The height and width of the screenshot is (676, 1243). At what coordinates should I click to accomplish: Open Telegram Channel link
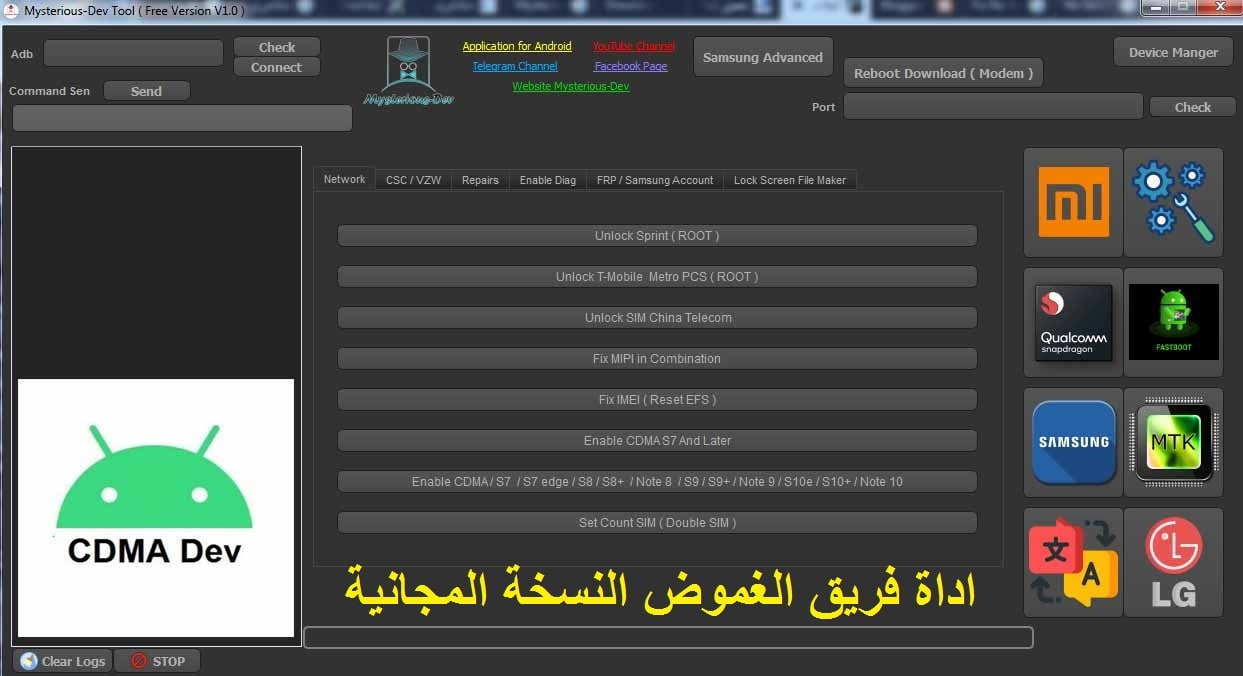pyautogui.click(x=515, y=66)
